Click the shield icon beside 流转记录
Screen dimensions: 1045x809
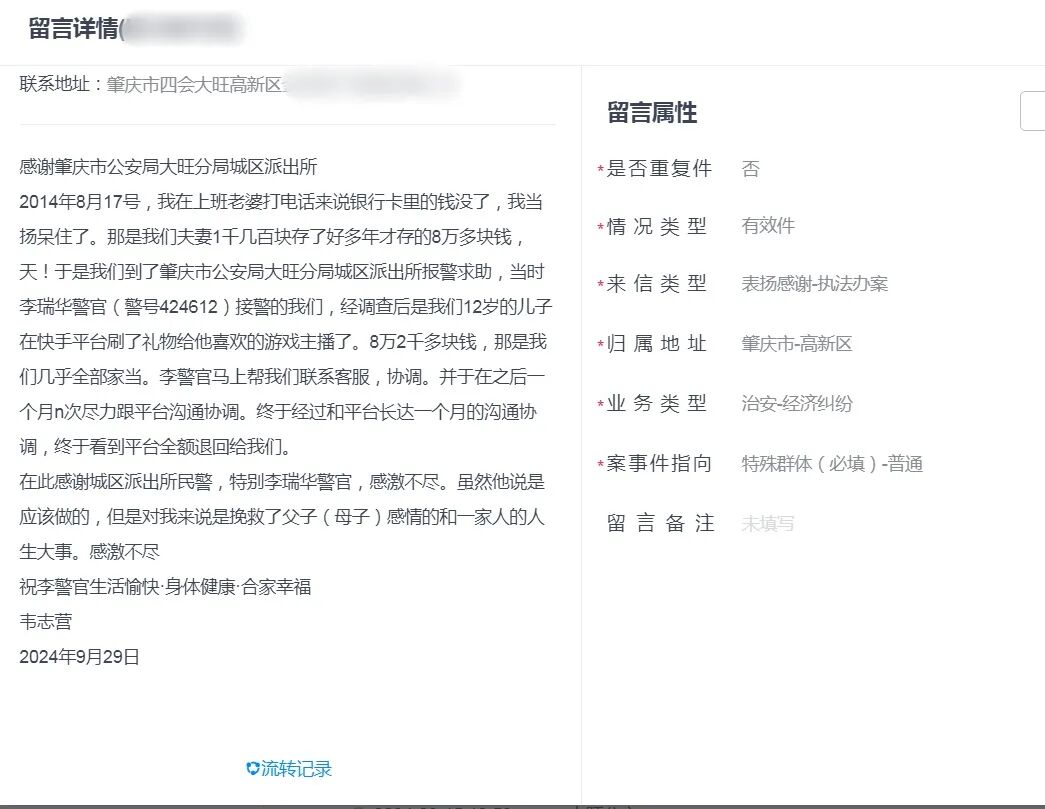click(253, 769)
